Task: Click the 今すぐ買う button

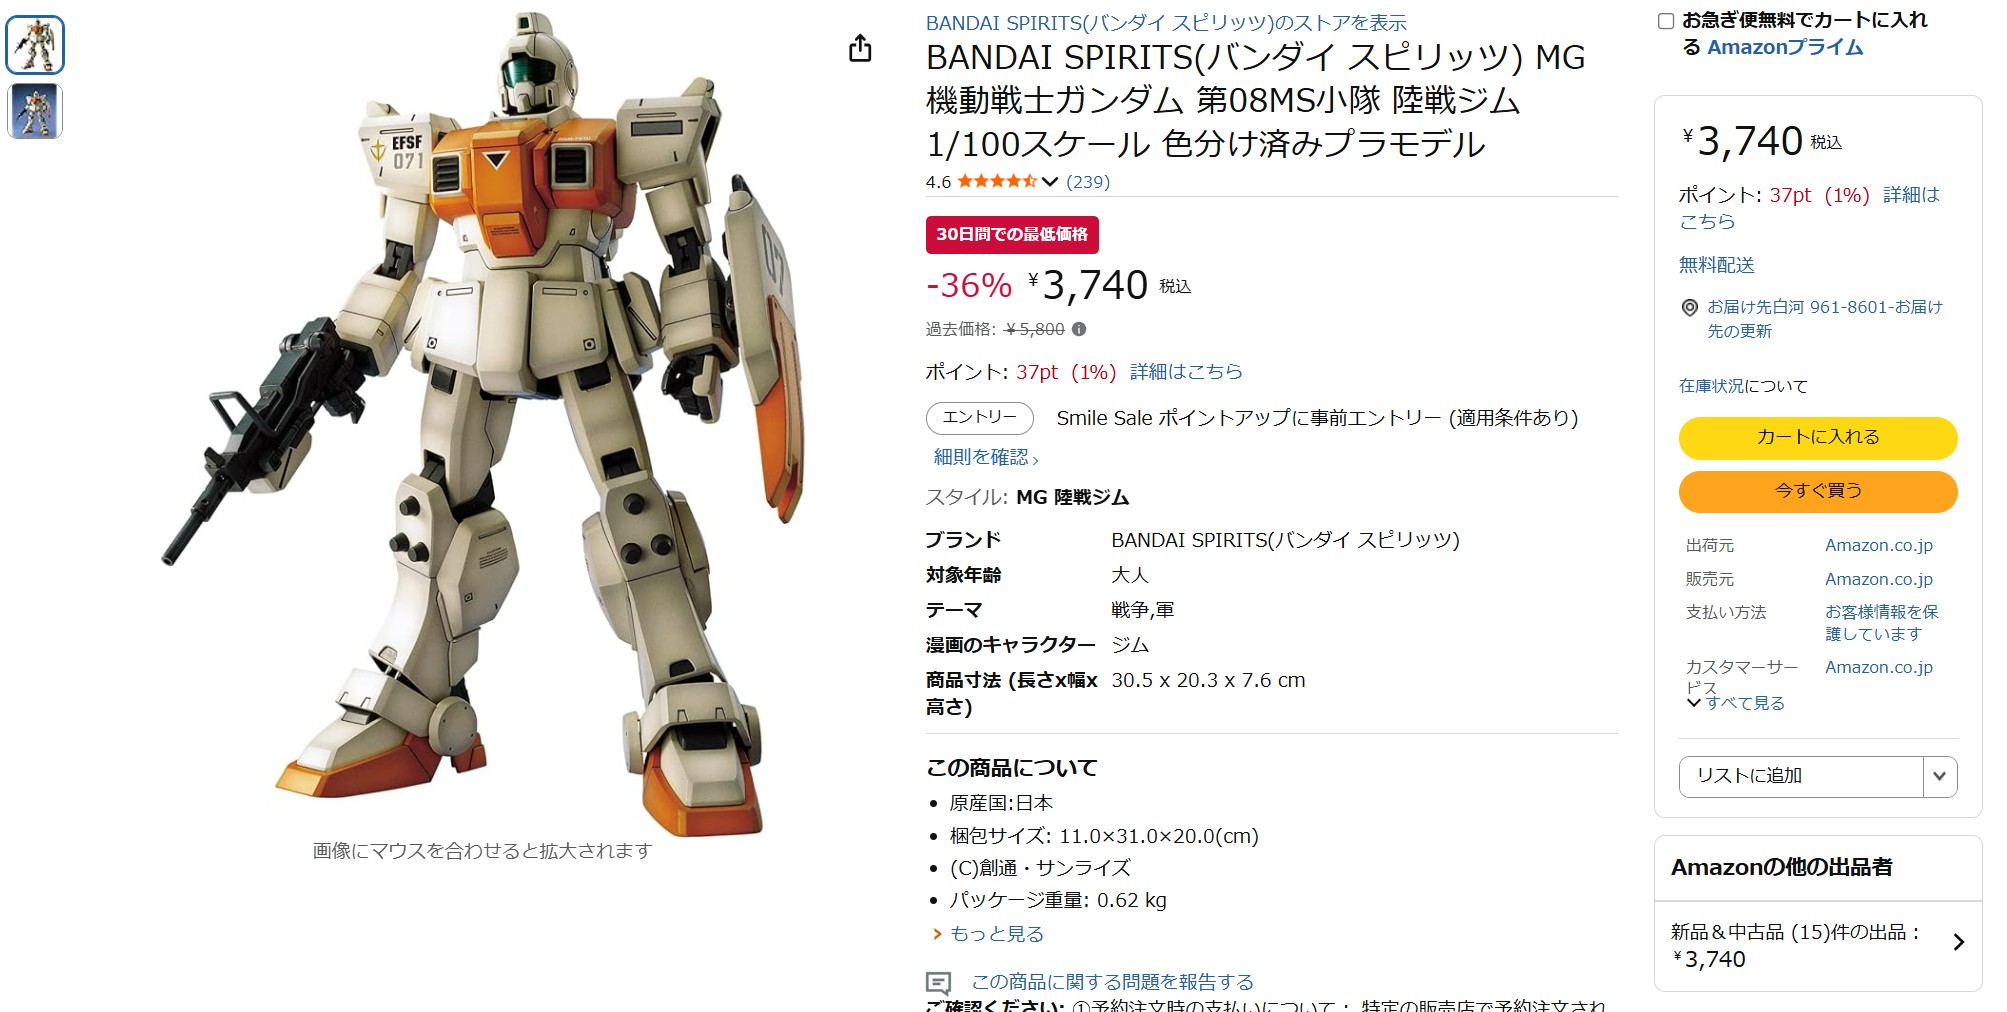Action: click(x=1817, y=491)
